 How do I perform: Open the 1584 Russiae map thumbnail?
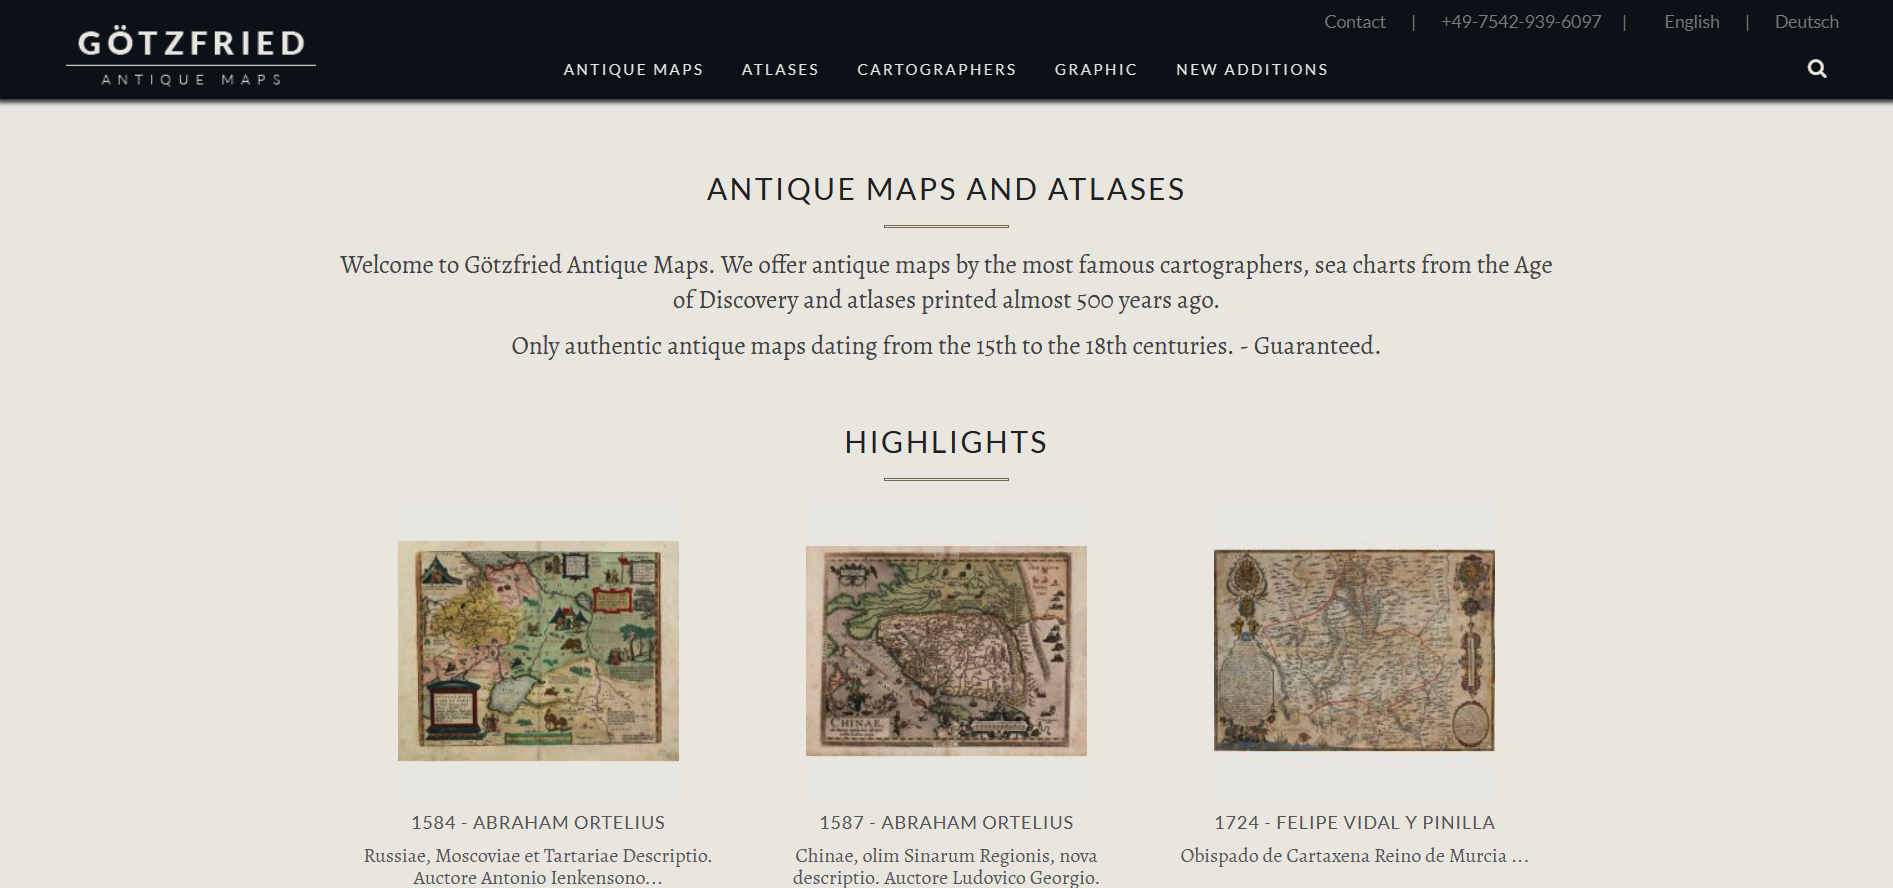[x=538, y=651]
